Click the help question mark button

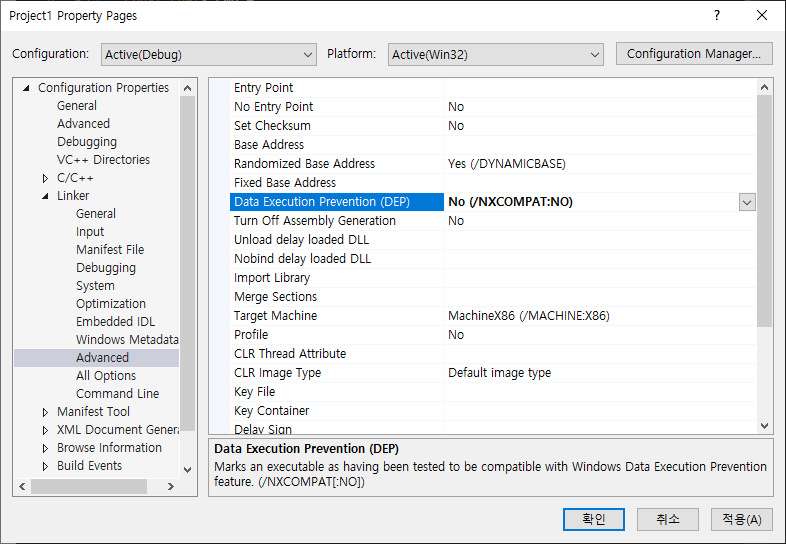[x=717, y=16]
